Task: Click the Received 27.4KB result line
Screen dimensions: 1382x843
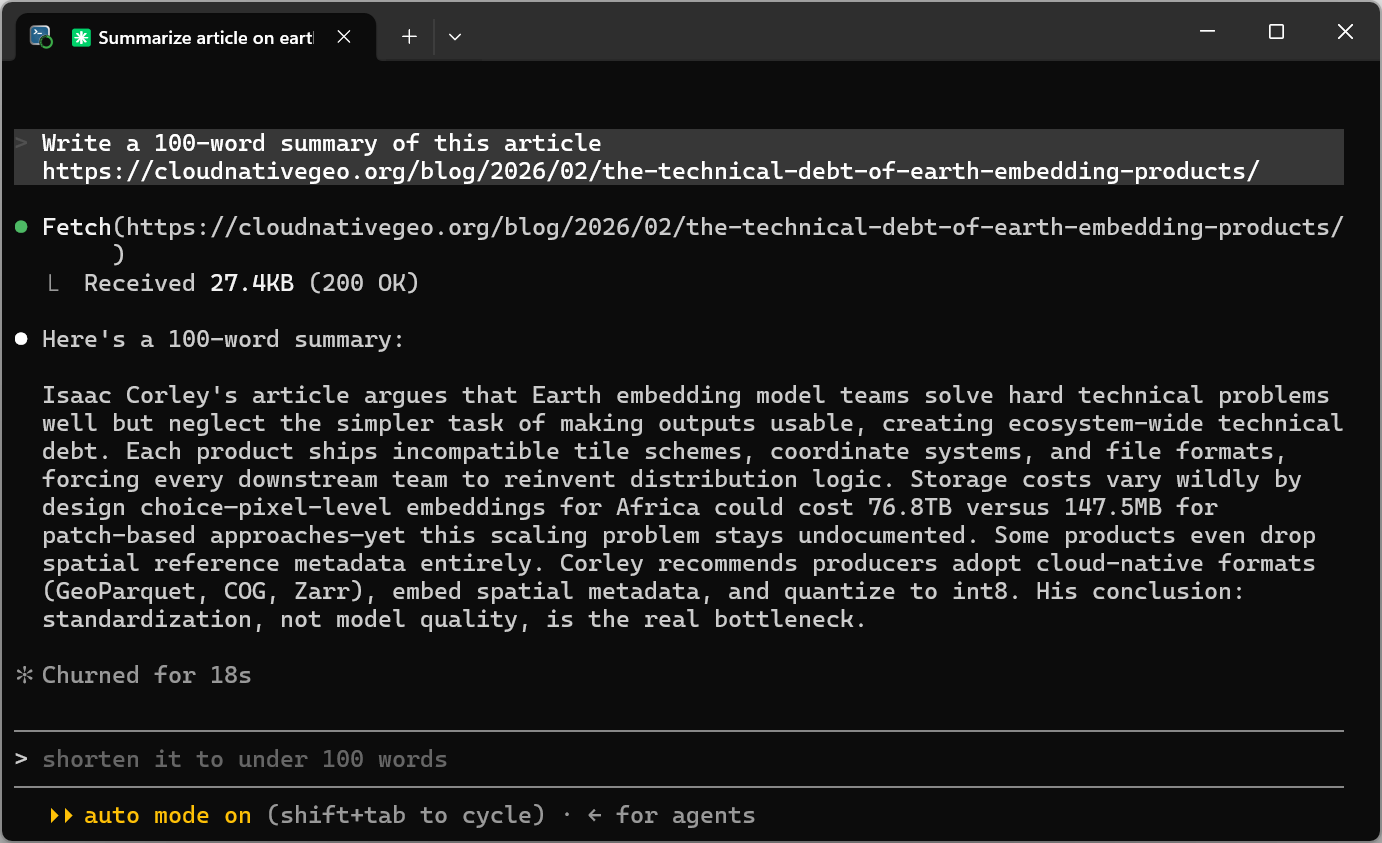Action: [x=251, y=283]
